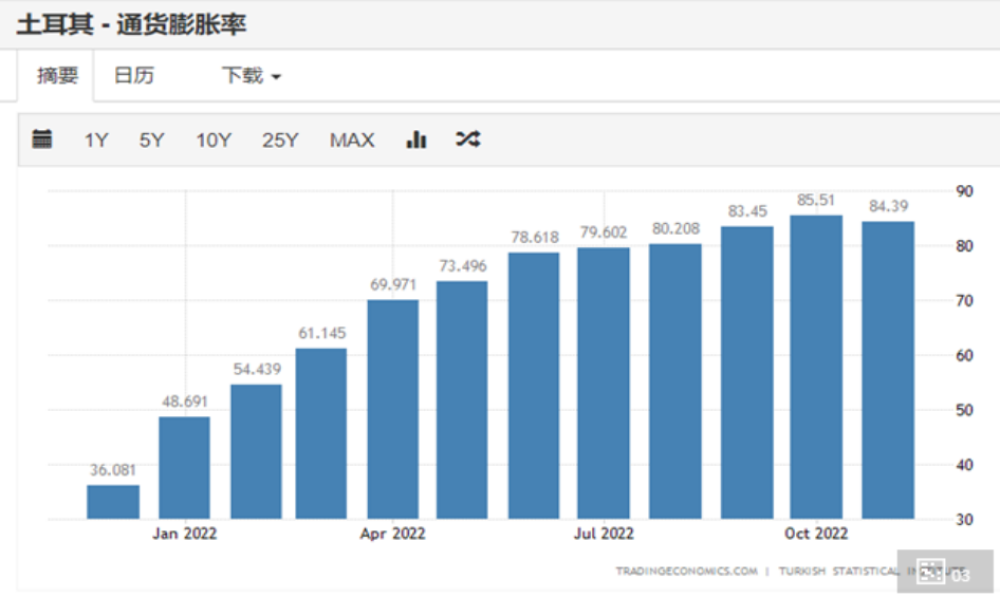Choose the 25Y time range

point(280,140)
